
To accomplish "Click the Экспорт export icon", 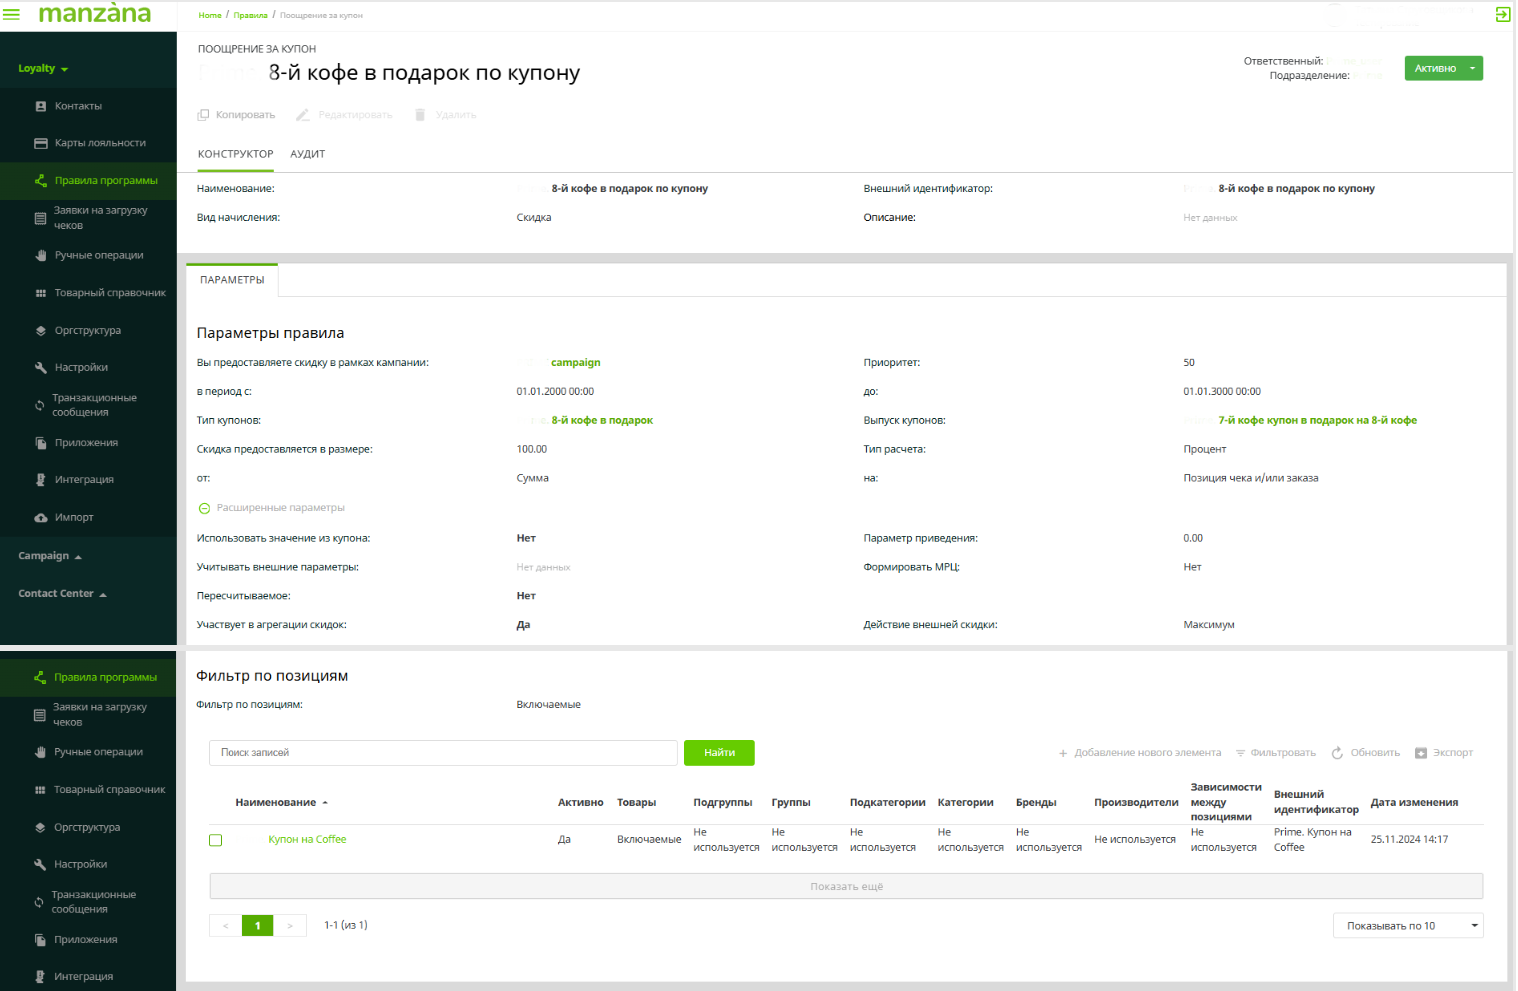I will (x=1421, y=753).
